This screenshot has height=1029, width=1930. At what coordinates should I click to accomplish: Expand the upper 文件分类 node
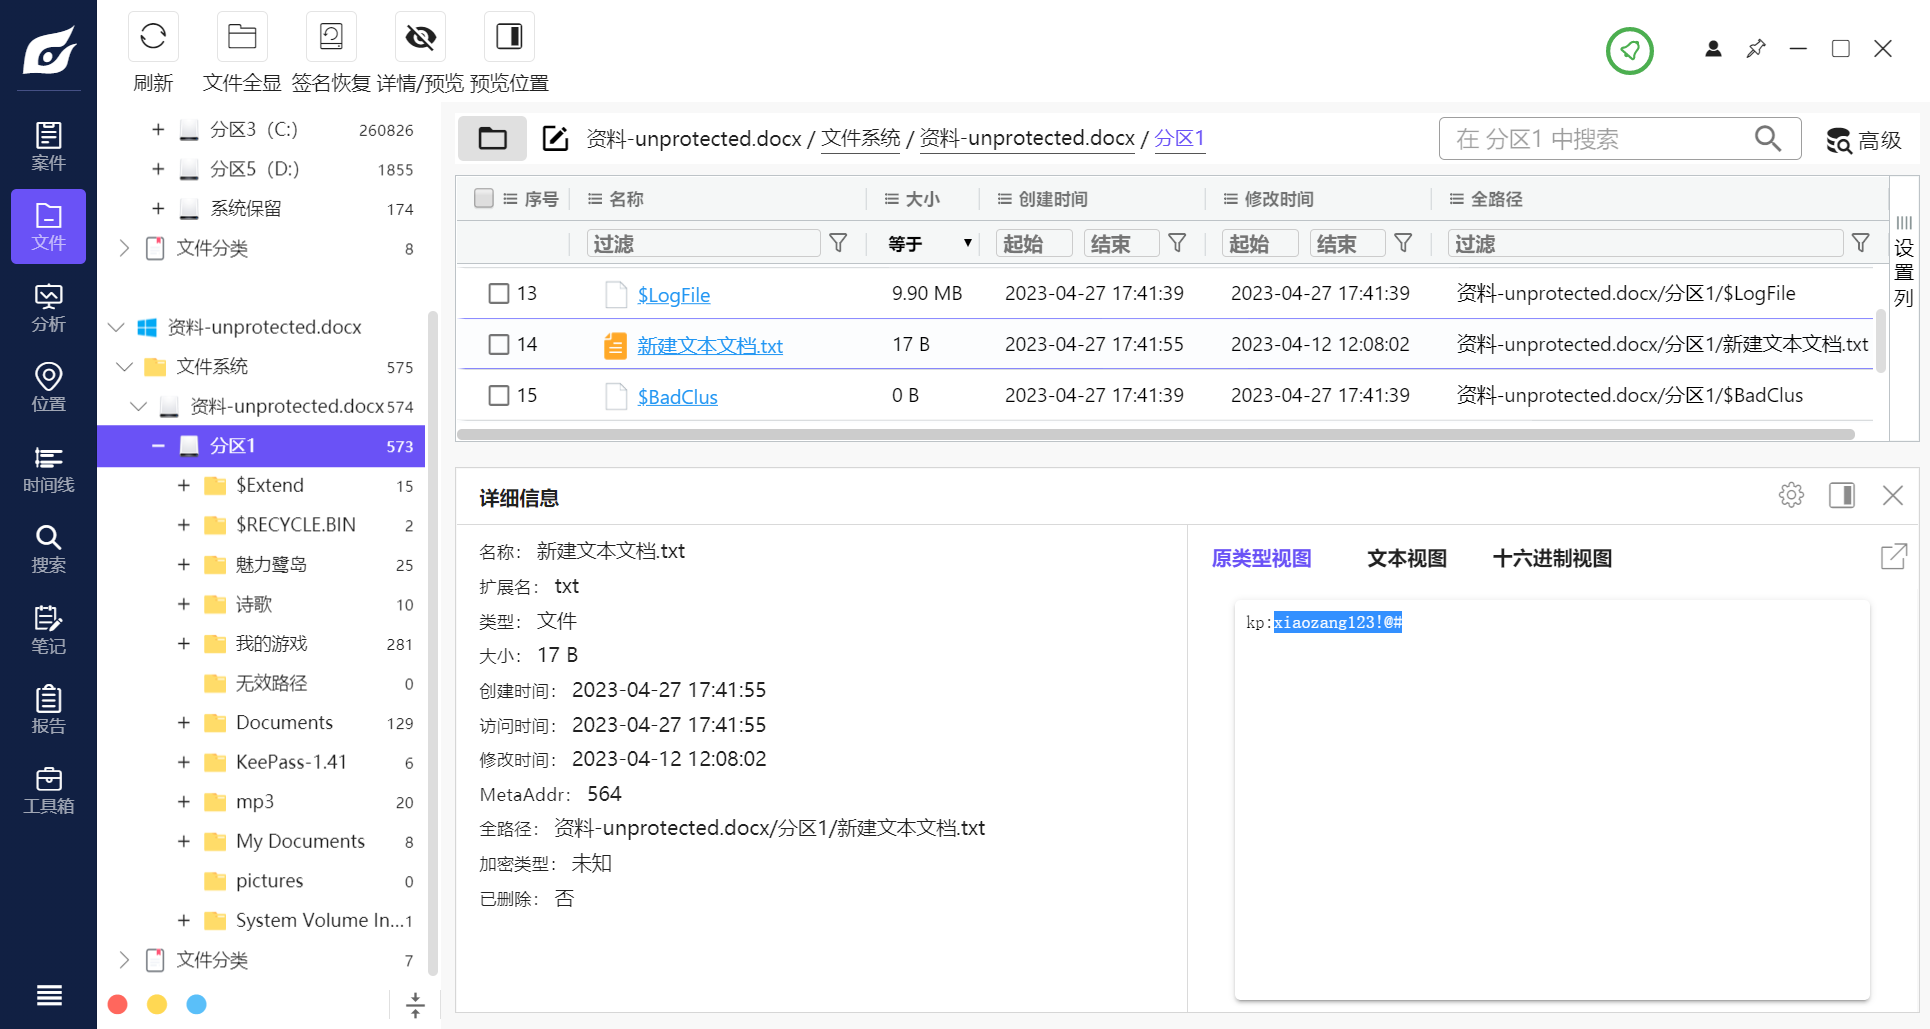click(x=124, y=248)
